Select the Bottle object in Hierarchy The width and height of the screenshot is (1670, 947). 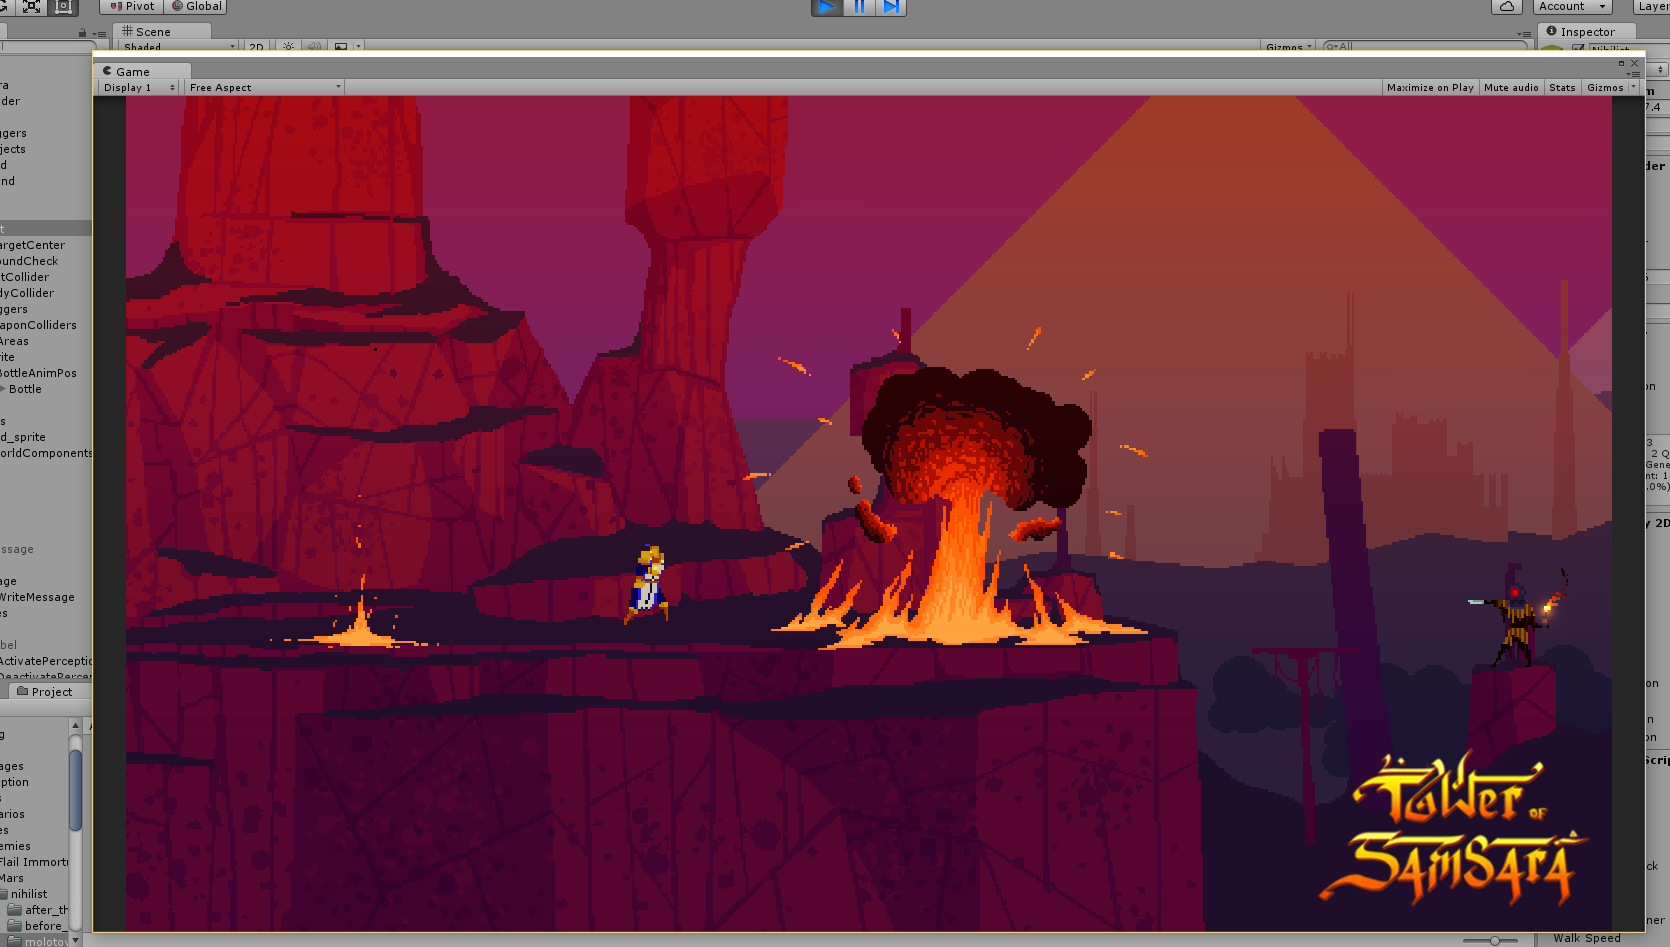click(x=25, y=389)
